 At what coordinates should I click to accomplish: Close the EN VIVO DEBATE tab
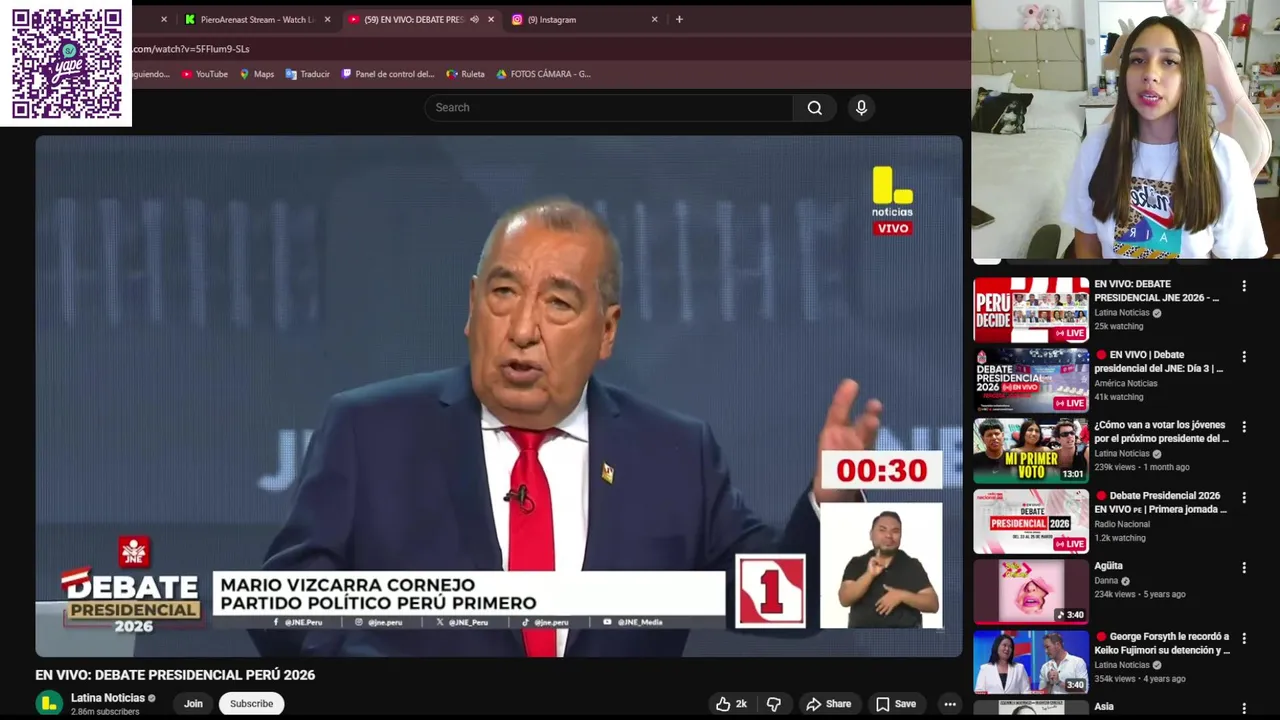pos(491,19)
